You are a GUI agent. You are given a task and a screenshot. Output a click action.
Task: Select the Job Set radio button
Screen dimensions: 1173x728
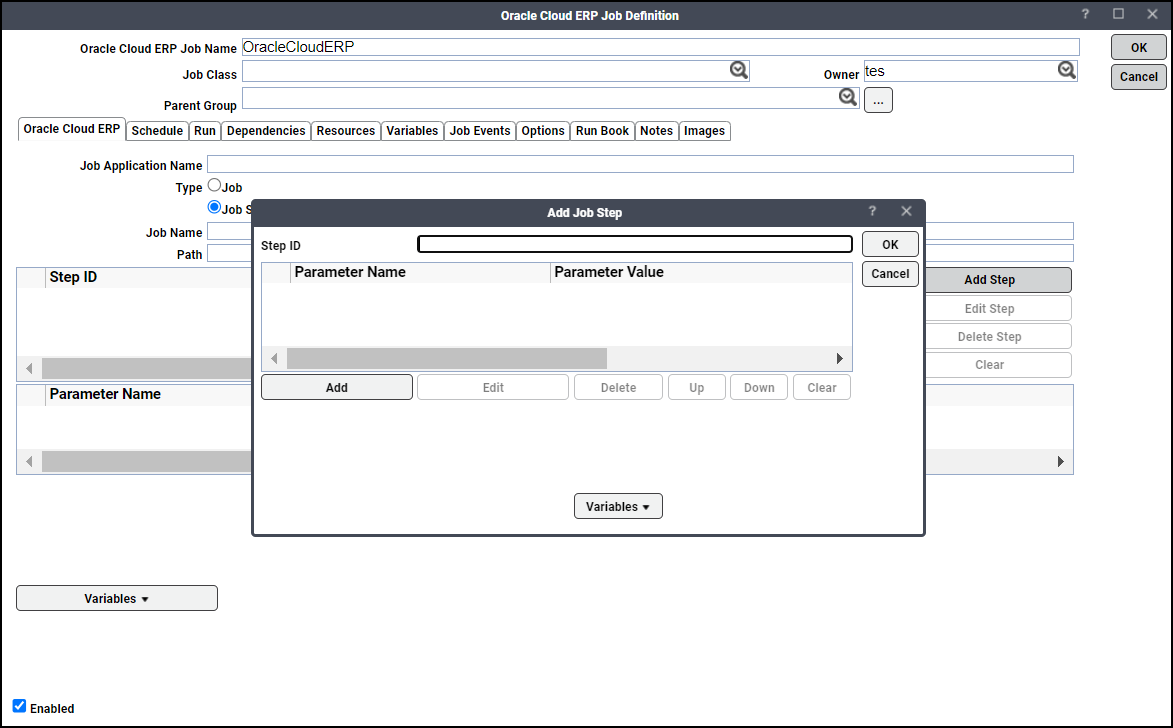click(x=214, y=207)
